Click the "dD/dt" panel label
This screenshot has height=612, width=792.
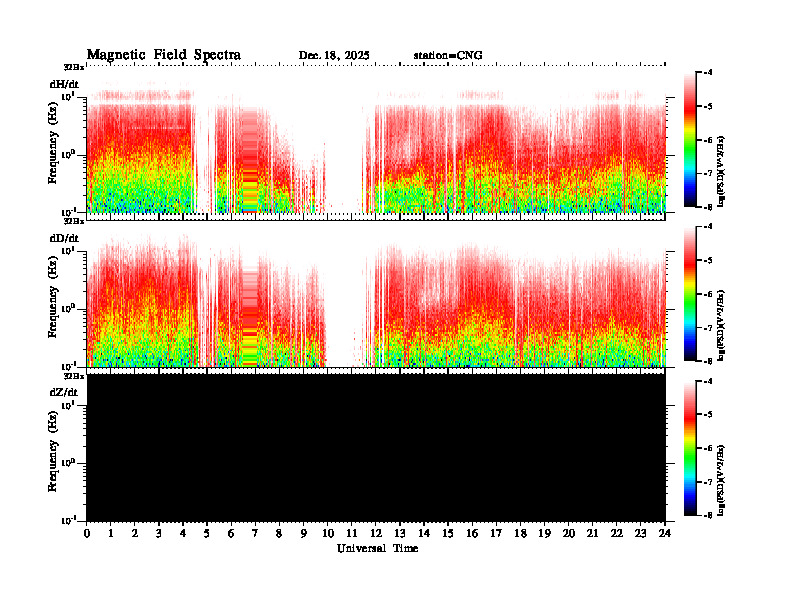pos(64,238)
